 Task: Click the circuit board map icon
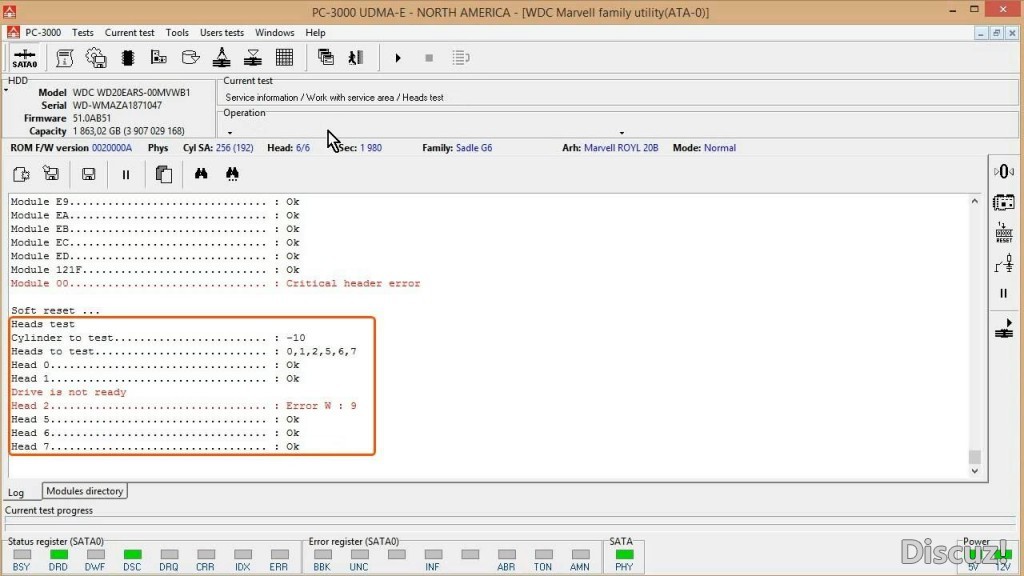coord(159,58)
